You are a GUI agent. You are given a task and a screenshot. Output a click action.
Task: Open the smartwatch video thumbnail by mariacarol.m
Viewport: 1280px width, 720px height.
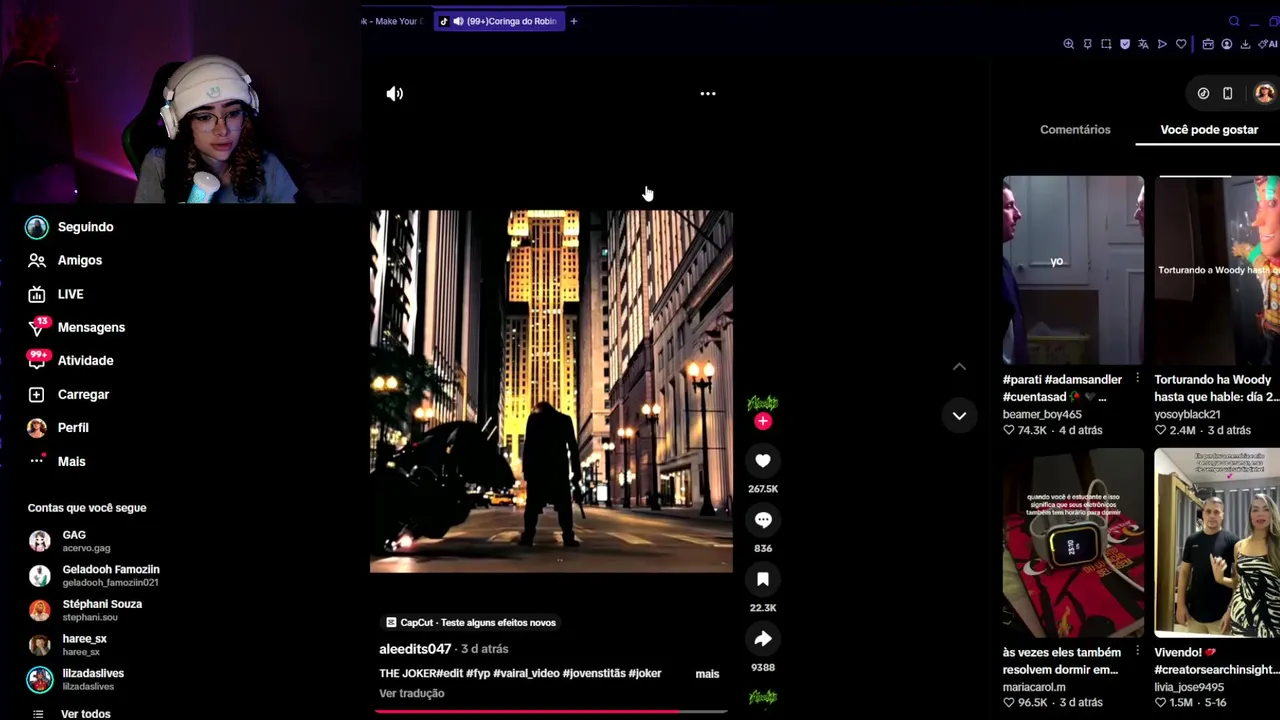(x=1073, y=543)
